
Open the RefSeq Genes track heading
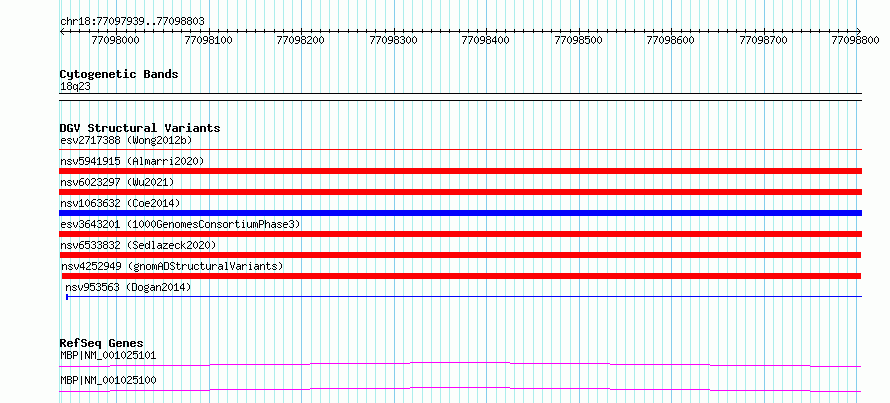click(102, 343)
